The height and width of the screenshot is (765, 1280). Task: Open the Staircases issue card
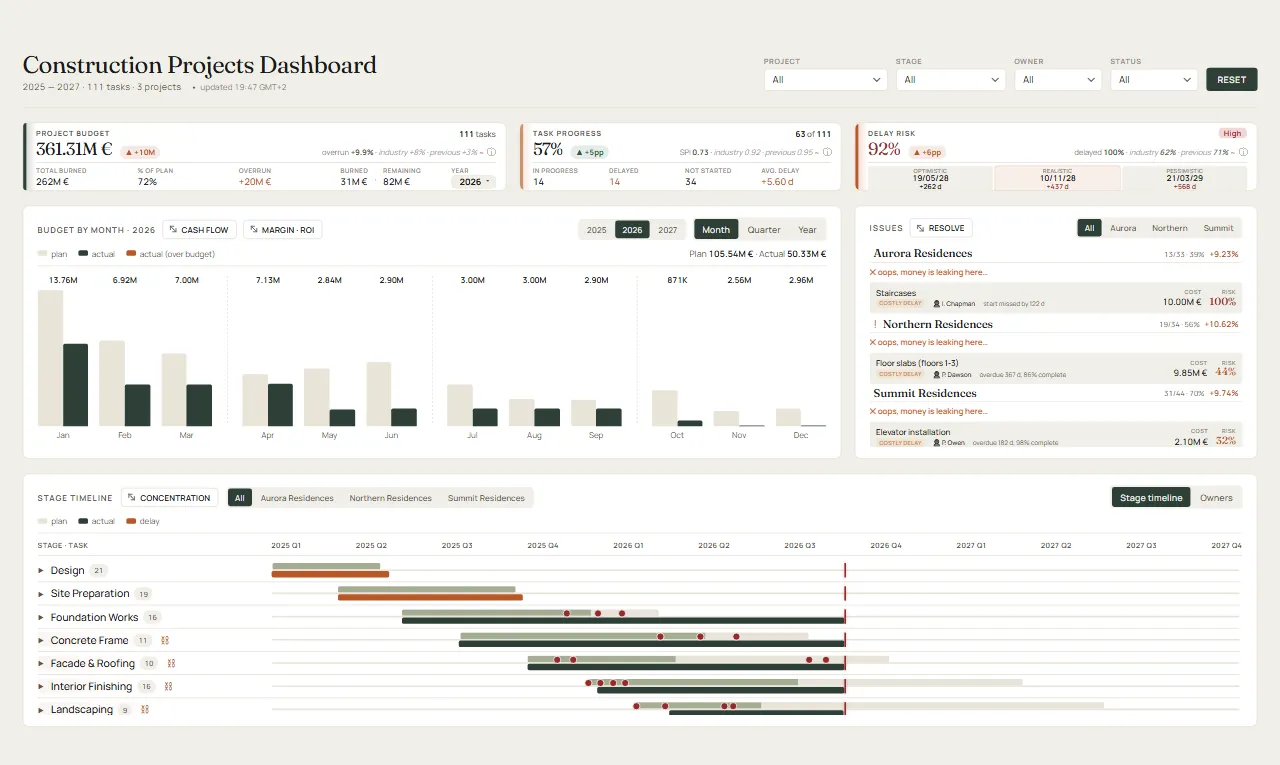1056,298
